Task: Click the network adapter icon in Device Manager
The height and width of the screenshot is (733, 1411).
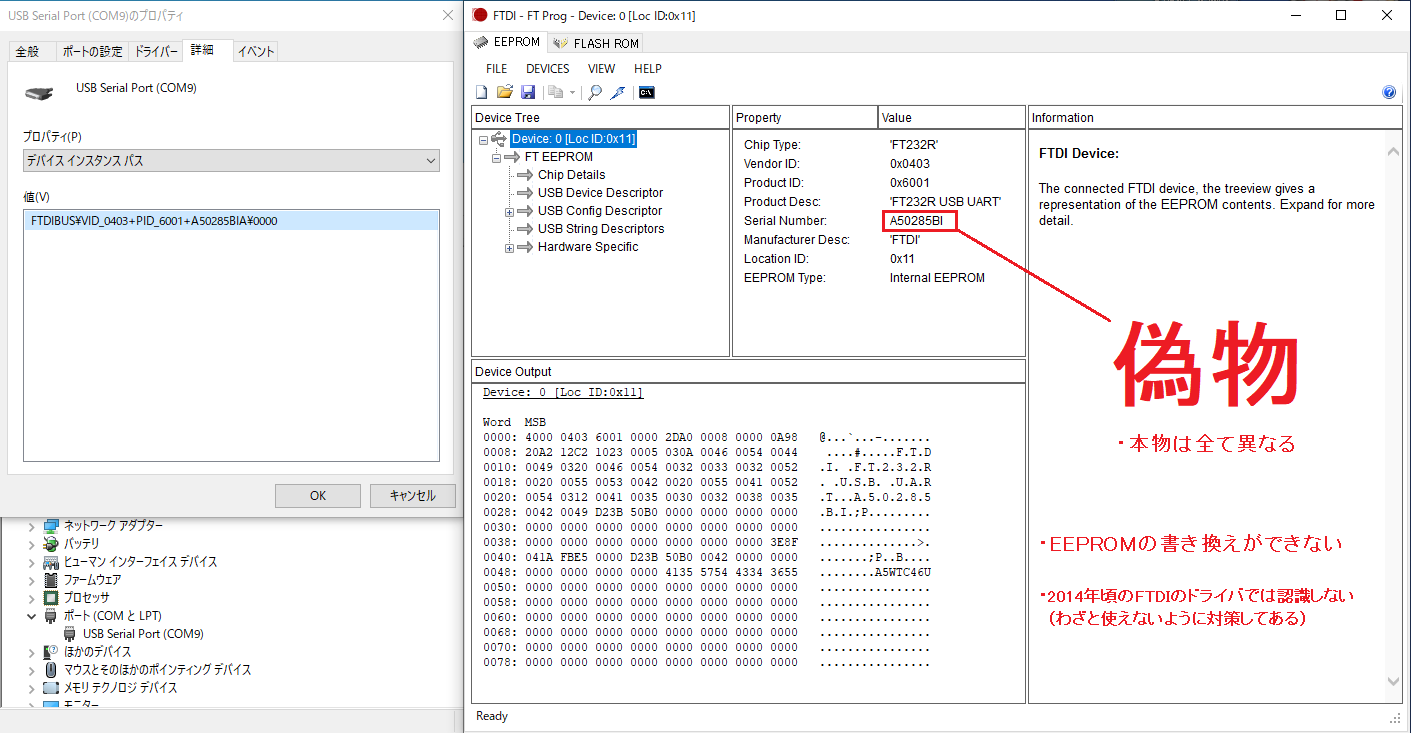Action: 51,526
